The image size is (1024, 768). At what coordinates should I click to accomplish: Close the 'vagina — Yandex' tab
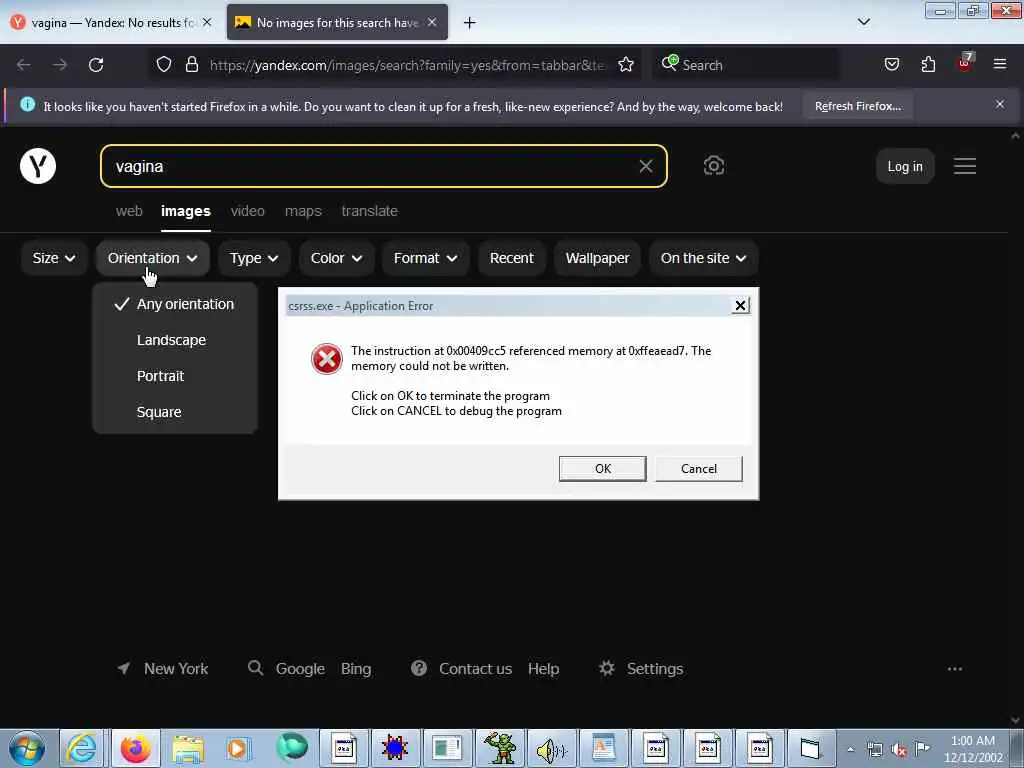(207, 22)
